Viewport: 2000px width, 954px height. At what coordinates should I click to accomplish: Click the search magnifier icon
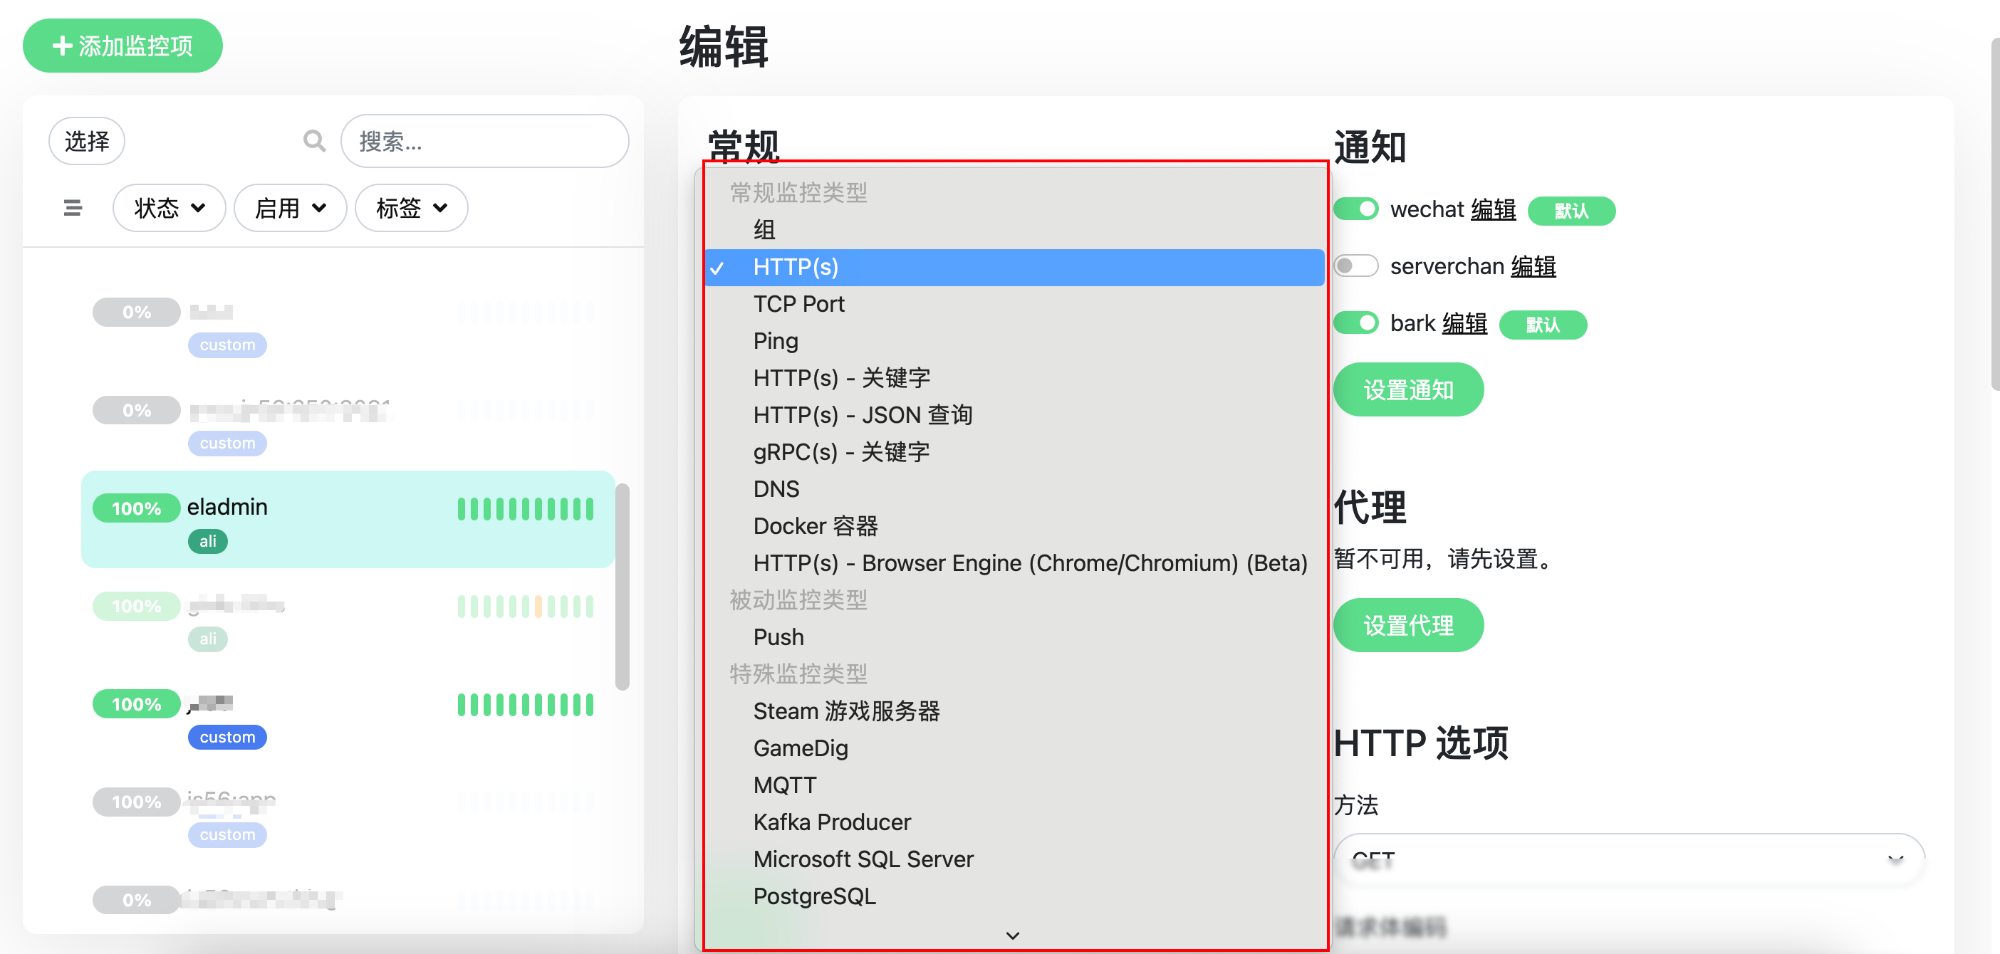[314, 141]
